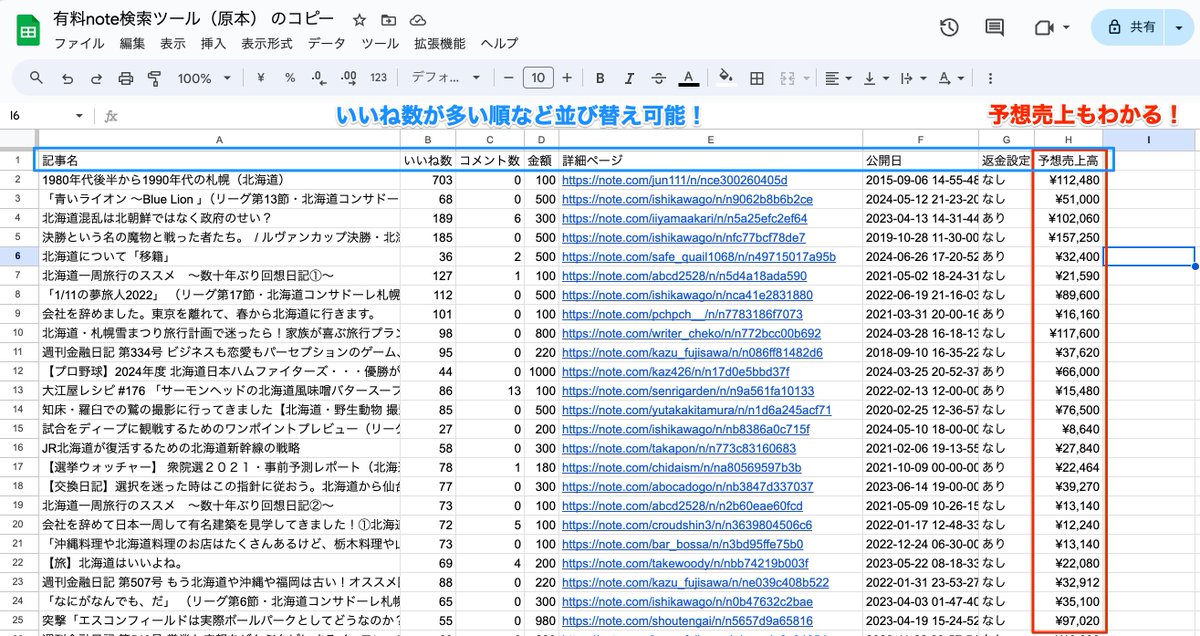1200x636 pixels.
Task: Open the more toolbar options menu
Action: [990, 78]
